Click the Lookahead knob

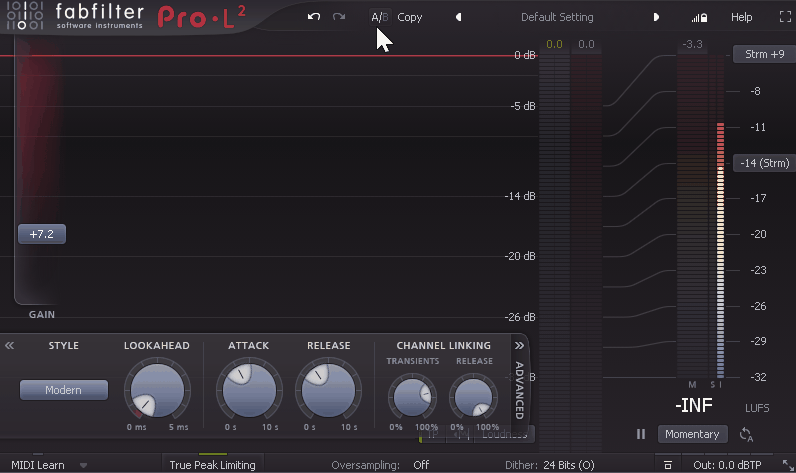click(x=157, y=390)
